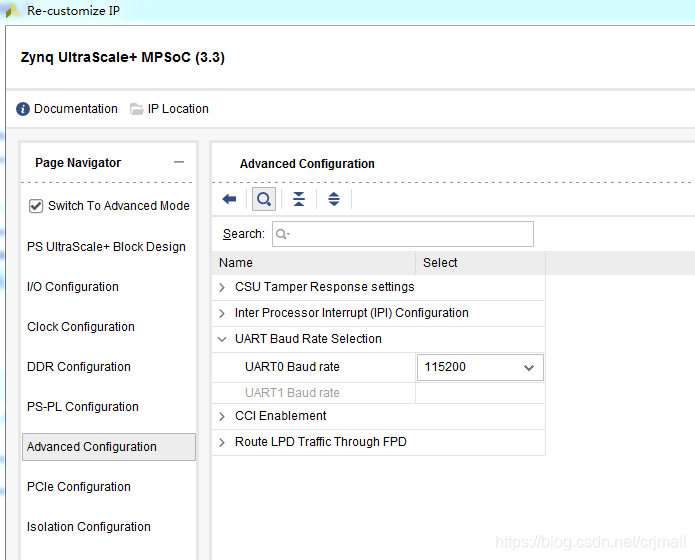Open Isolation Configuration page
Viewport: 695px width, 560px height.
click(x=89, y=527)
